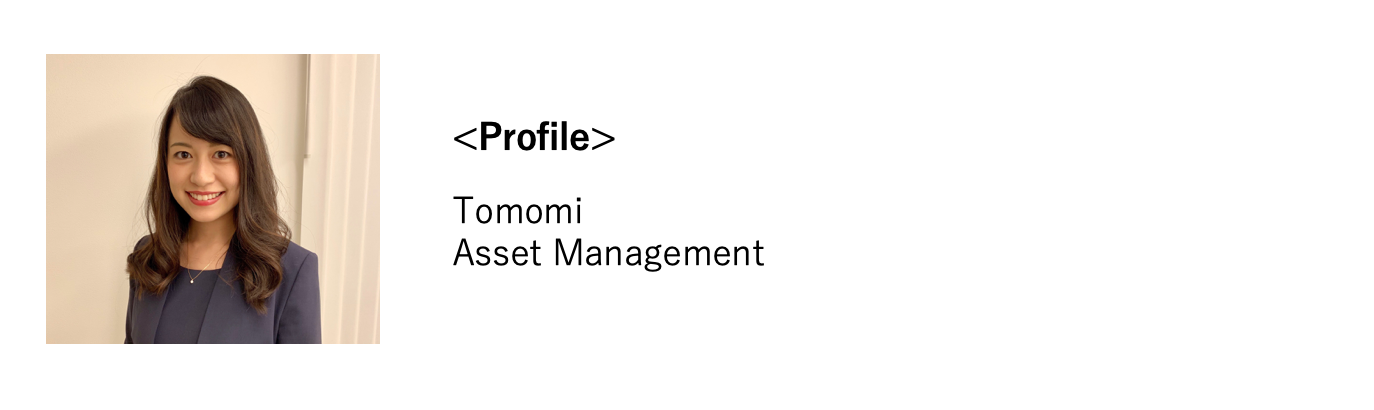Click the letter A in Asset
1374x410 pixels.
tap(463, 253)
